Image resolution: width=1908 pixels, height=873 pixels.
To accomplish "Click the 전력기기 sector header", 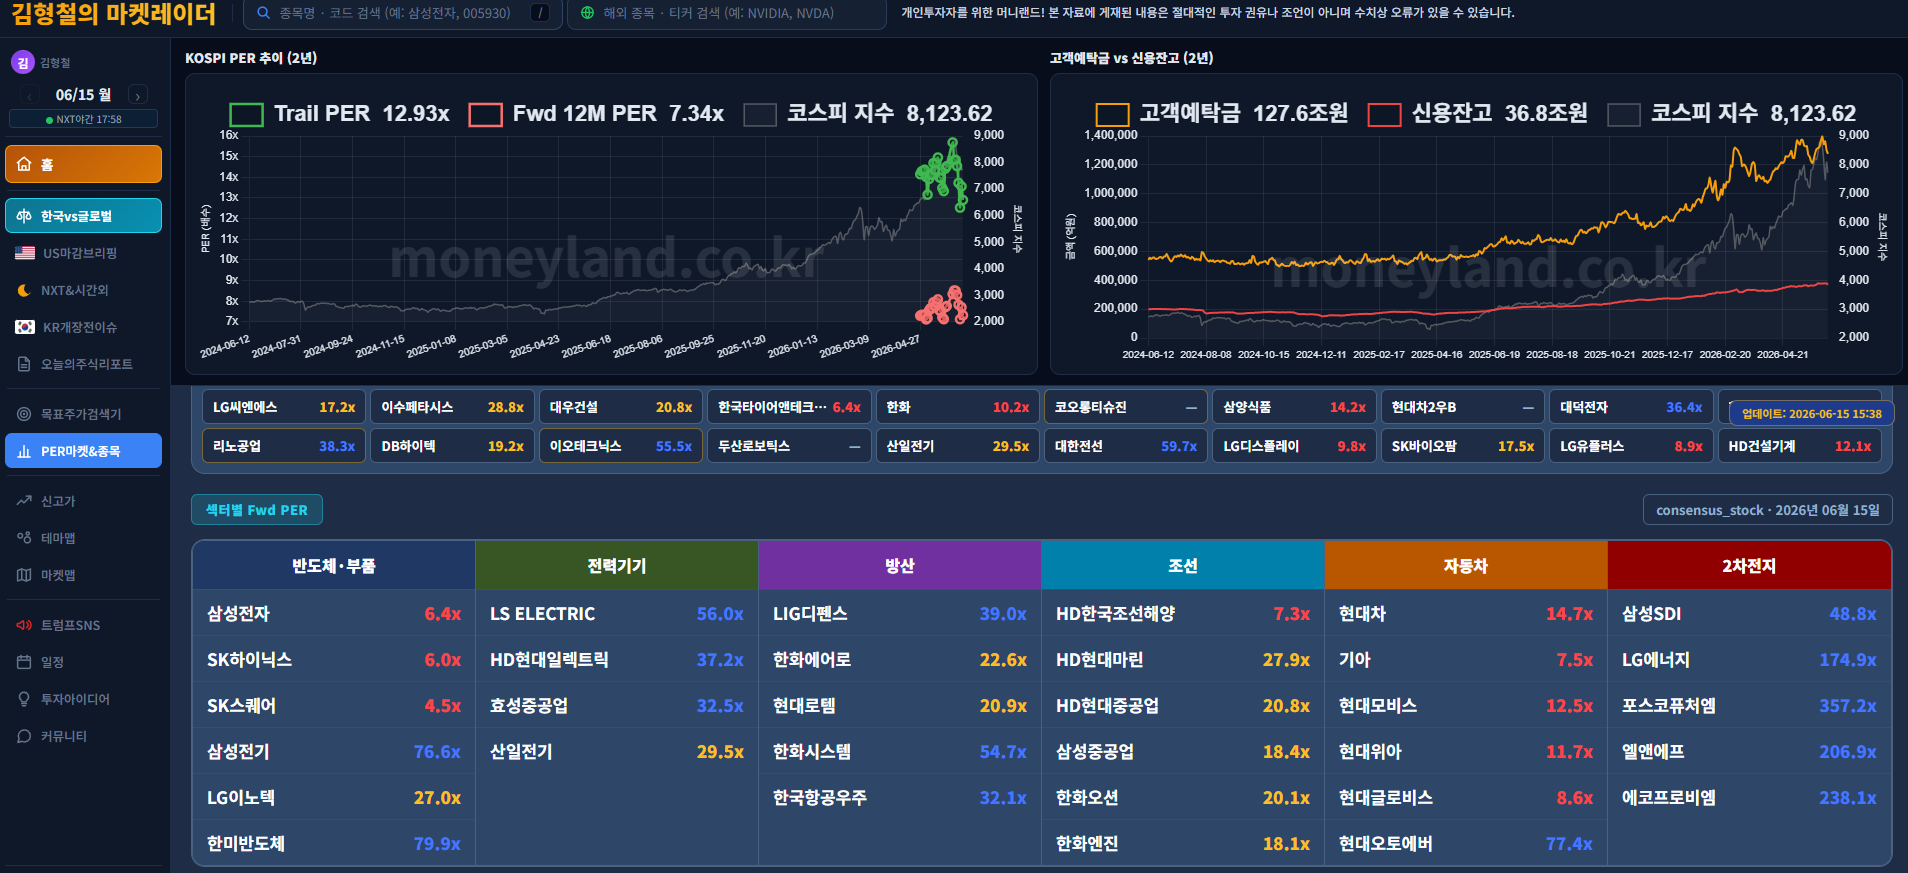I will coord(617,566).
